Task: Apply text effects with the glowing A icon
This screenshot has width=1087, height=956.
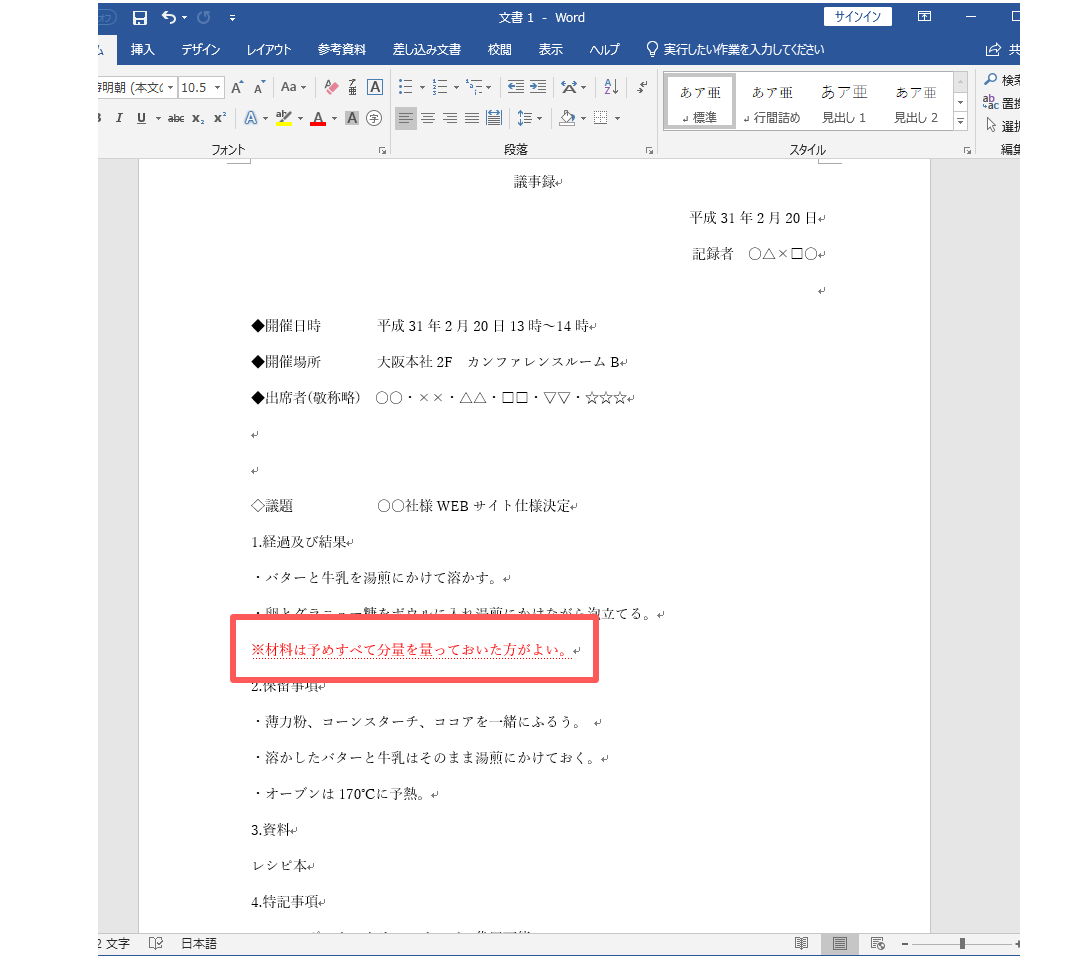Action: tap(250, 118)
